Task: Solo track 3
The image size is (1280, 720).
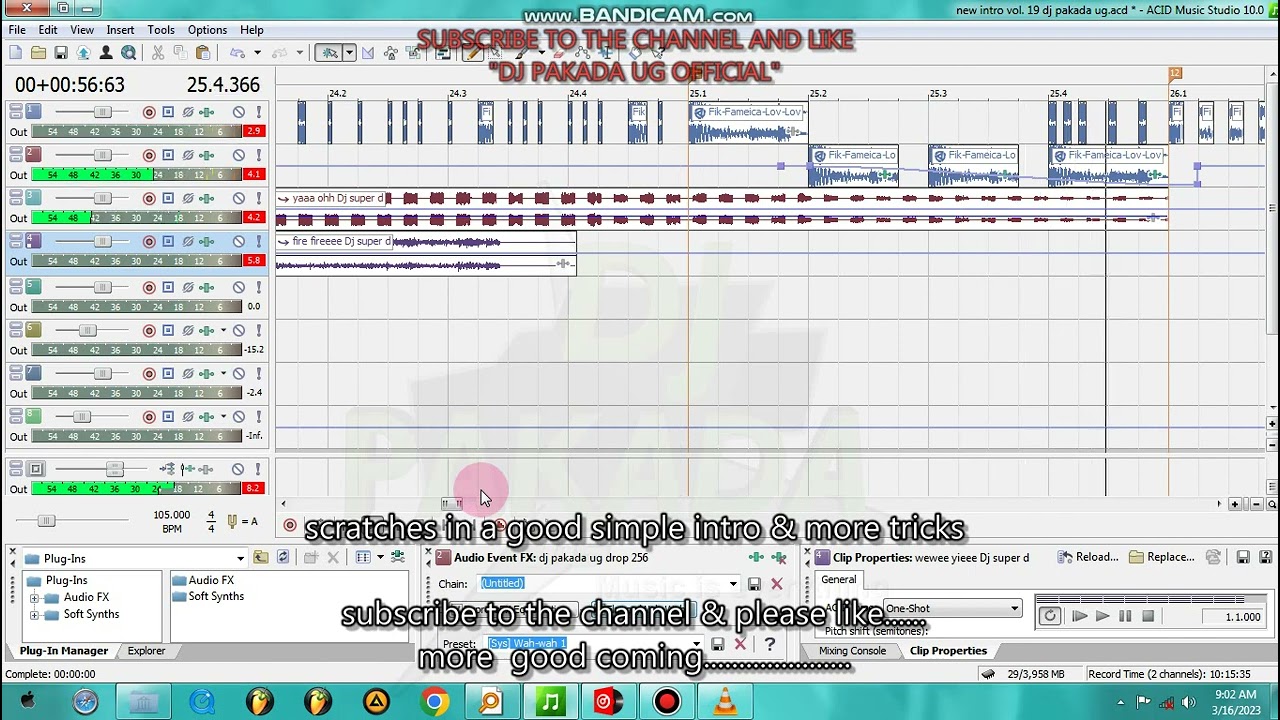Action: coord(258,198)
